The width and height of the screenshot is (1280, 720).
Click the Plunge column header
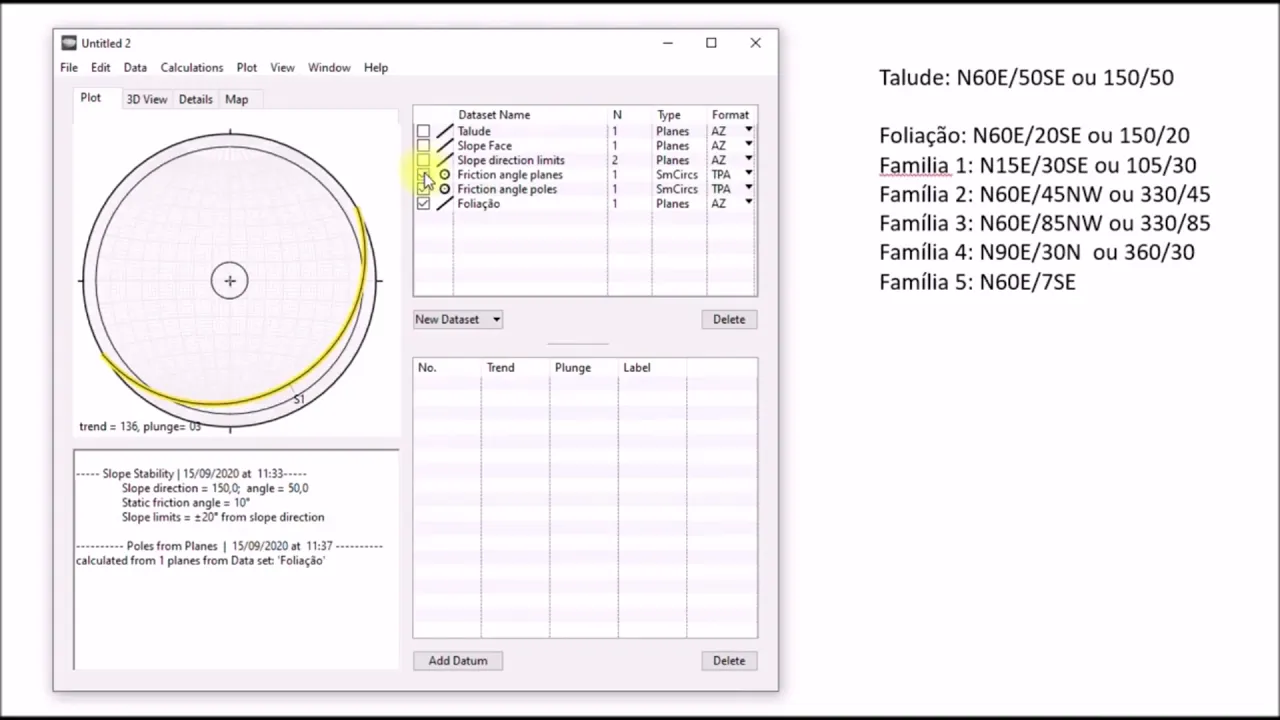[573, 368]
